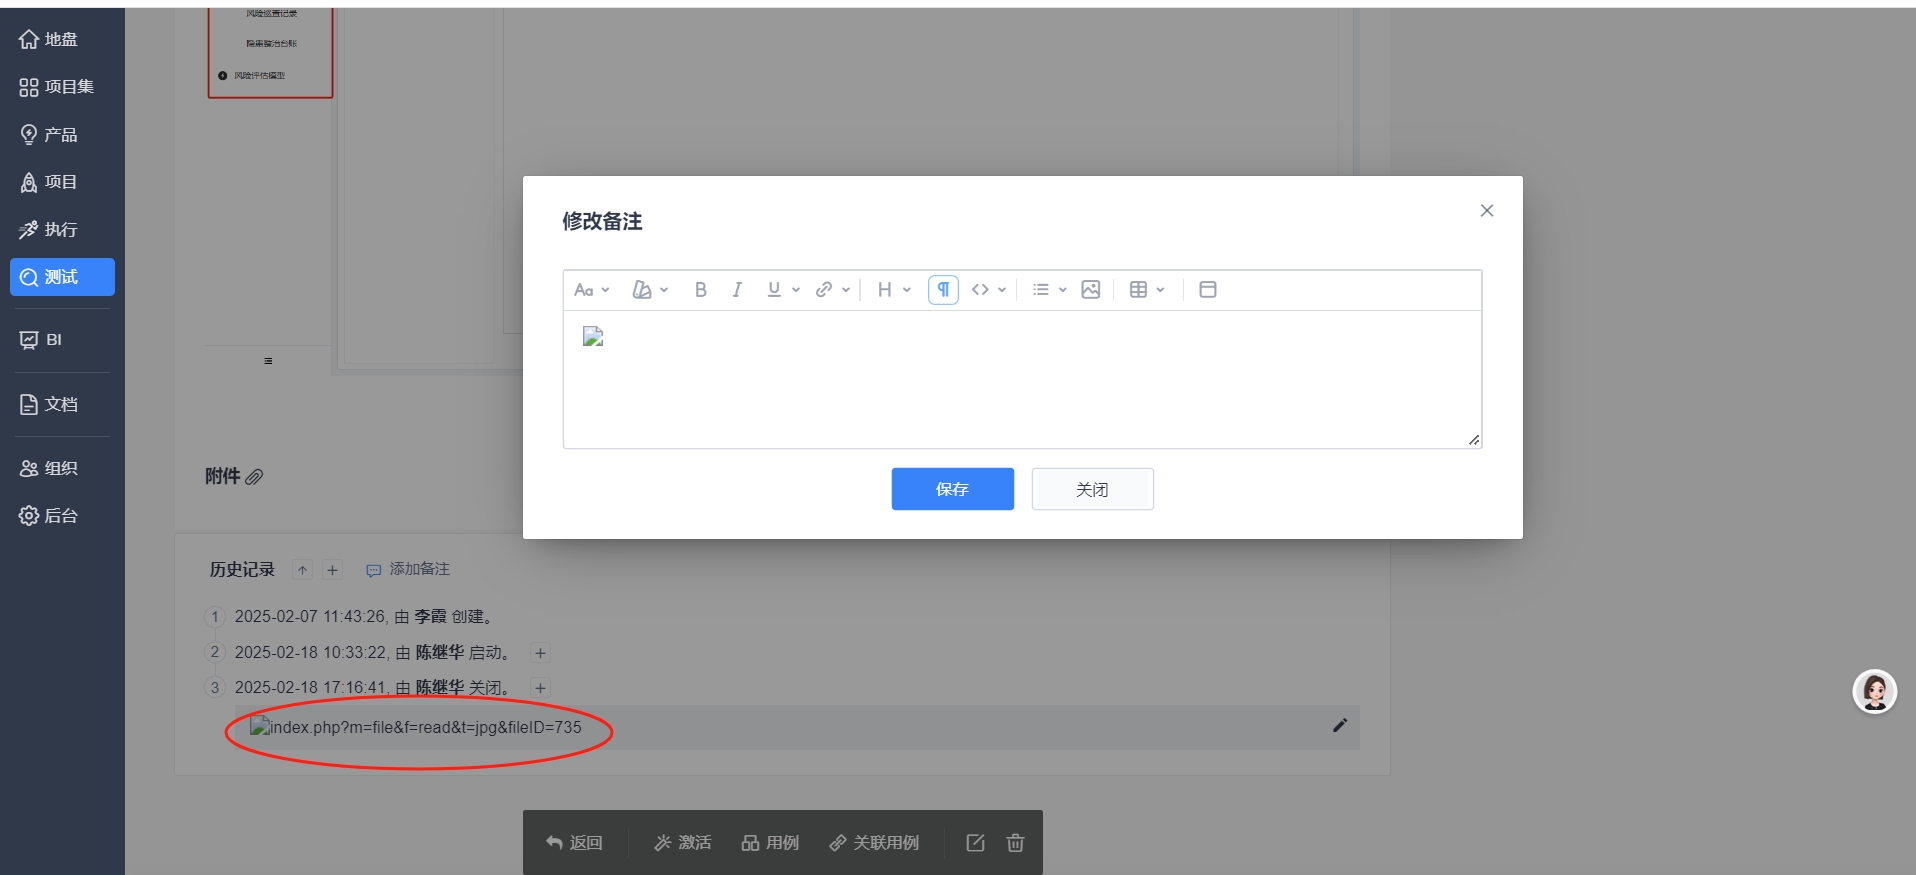Click inside the comment text area
Viewport: 1916px width, 875px height.
click(x=1020, y=390)
